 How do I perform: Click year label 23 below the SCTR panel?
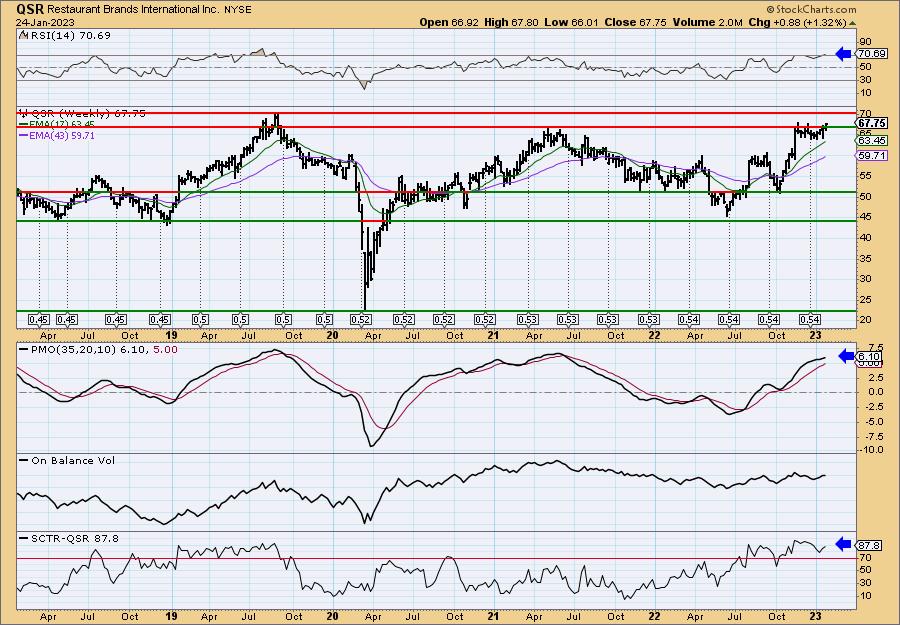tap(816, 616)
